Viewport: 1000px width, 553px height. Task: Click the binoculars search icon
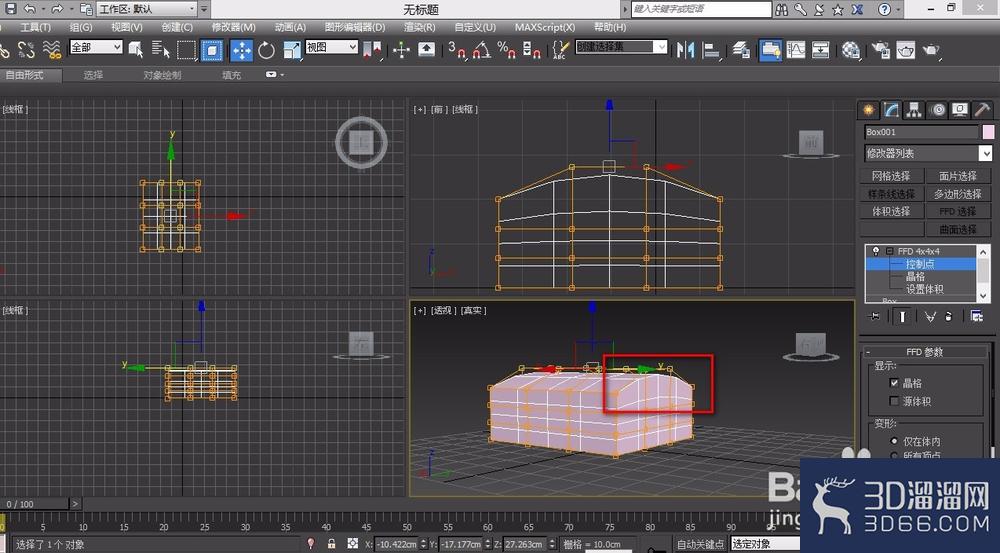tap(782, 10)
